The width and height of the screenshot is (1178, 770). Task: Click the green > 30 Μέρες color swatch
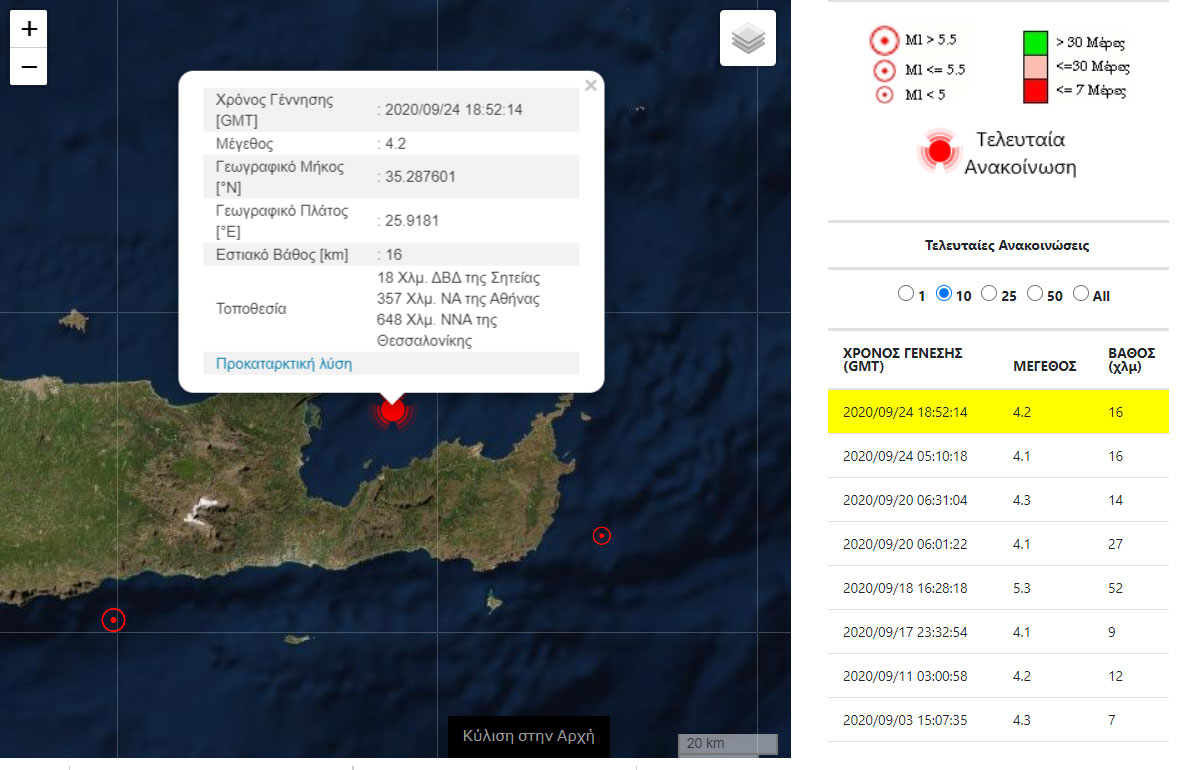coord(1034,42)
